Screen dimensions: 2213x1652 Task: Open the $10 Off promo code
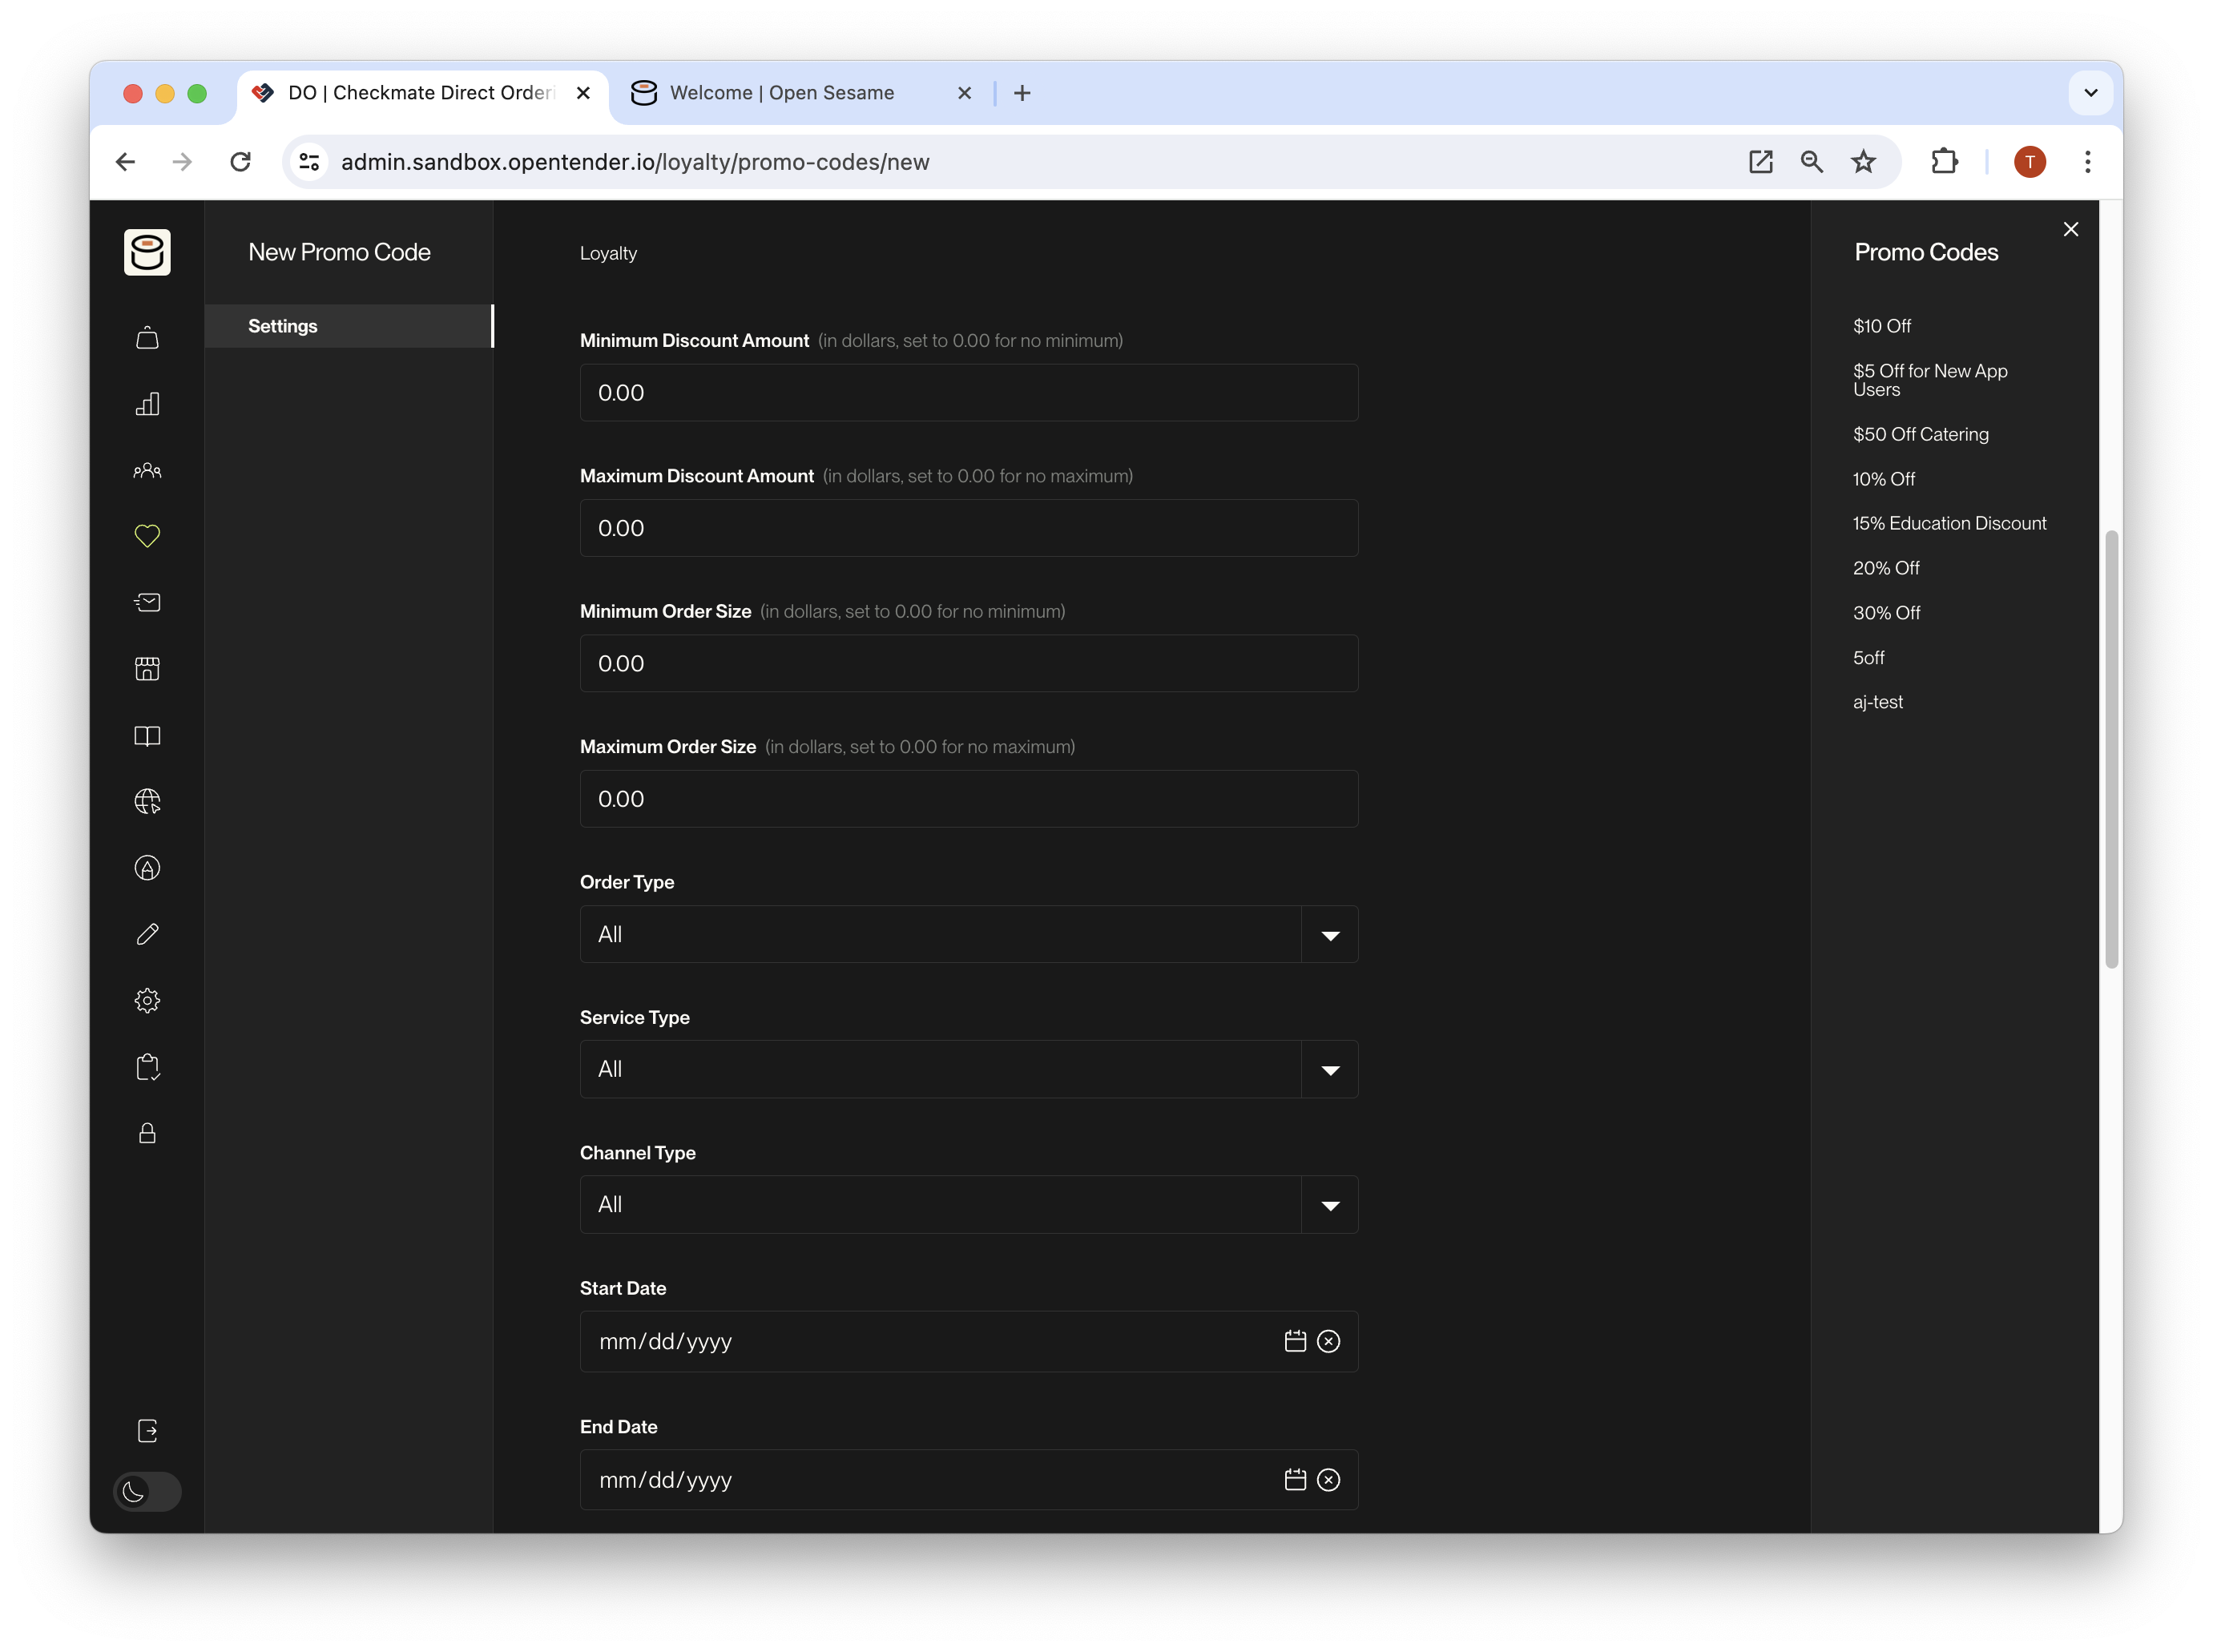point(1881,326)
